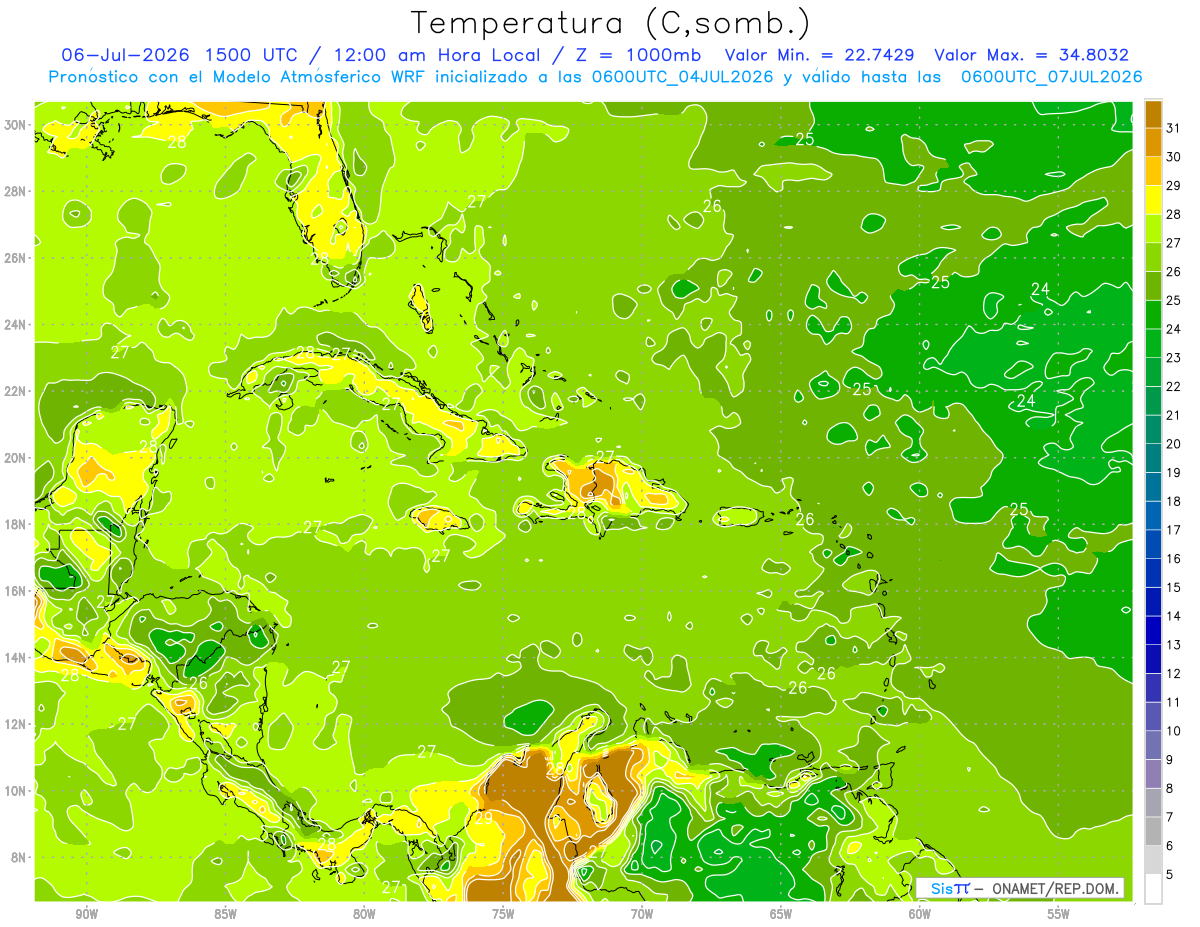The width and height of the screenshot is (1200, 927).
Task: Click the color bar label "29"
Action: coord(1174,185)
